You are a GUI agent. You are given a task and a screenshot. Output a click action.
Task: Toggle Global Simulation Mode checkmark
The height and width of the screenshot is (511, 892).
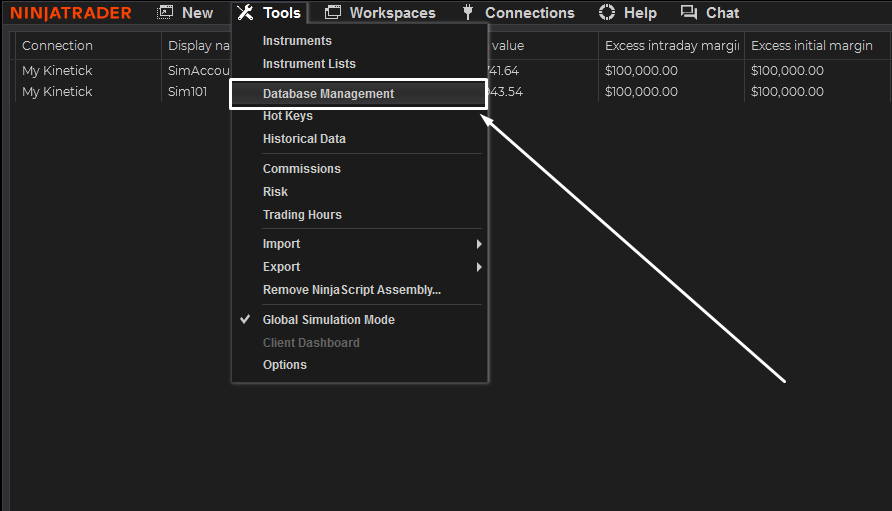(245, 319)
